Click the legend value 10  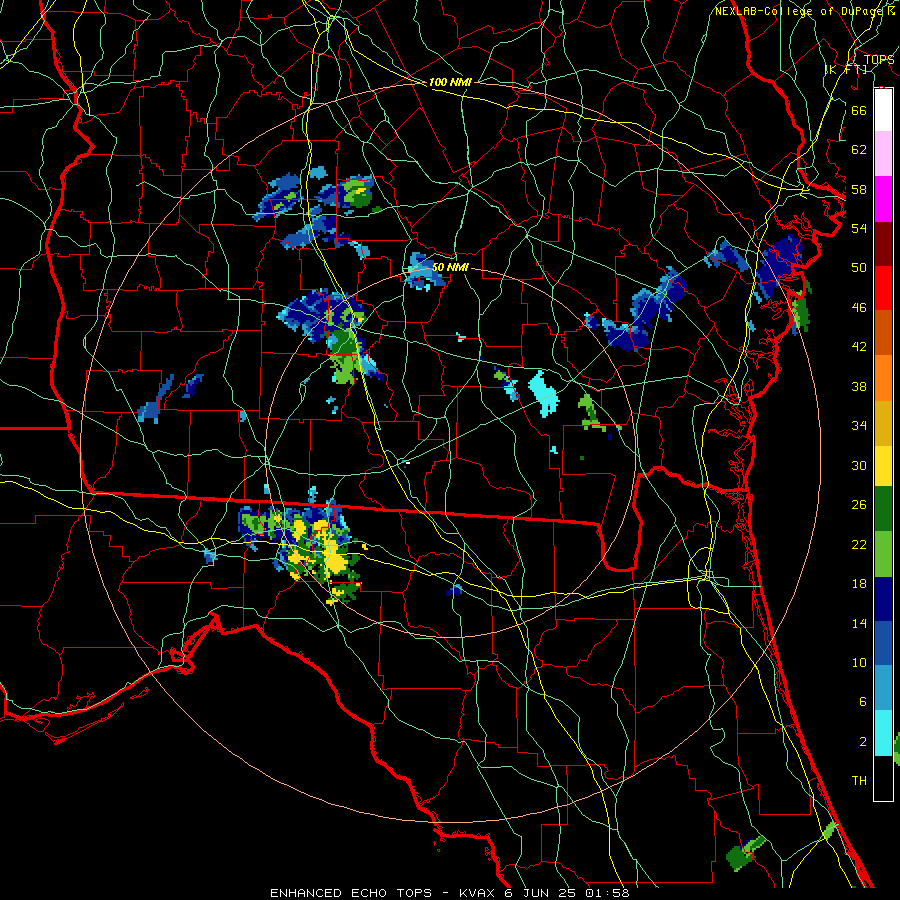[859, 662]
